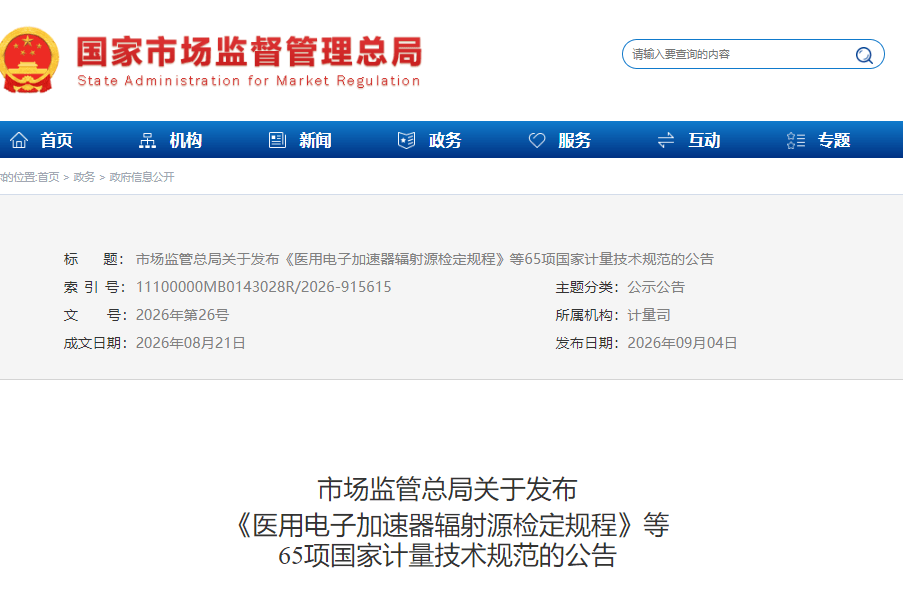Click the organization chart icon beside 机构
The height and width of the screenshot is (591, 903).
[147, 140]
